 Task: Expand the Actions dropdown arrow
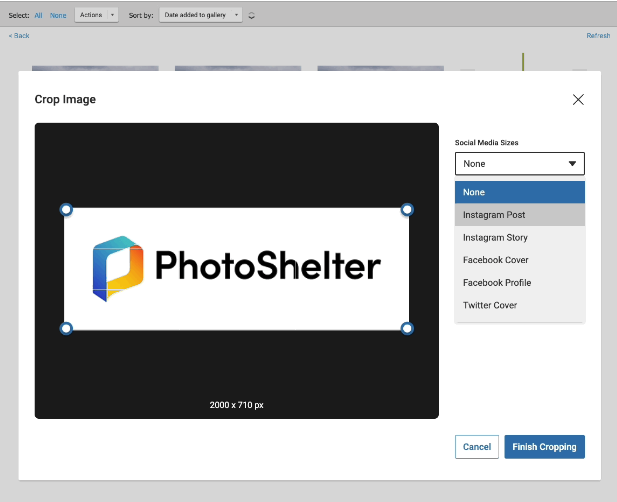click(x=113, y=15)
